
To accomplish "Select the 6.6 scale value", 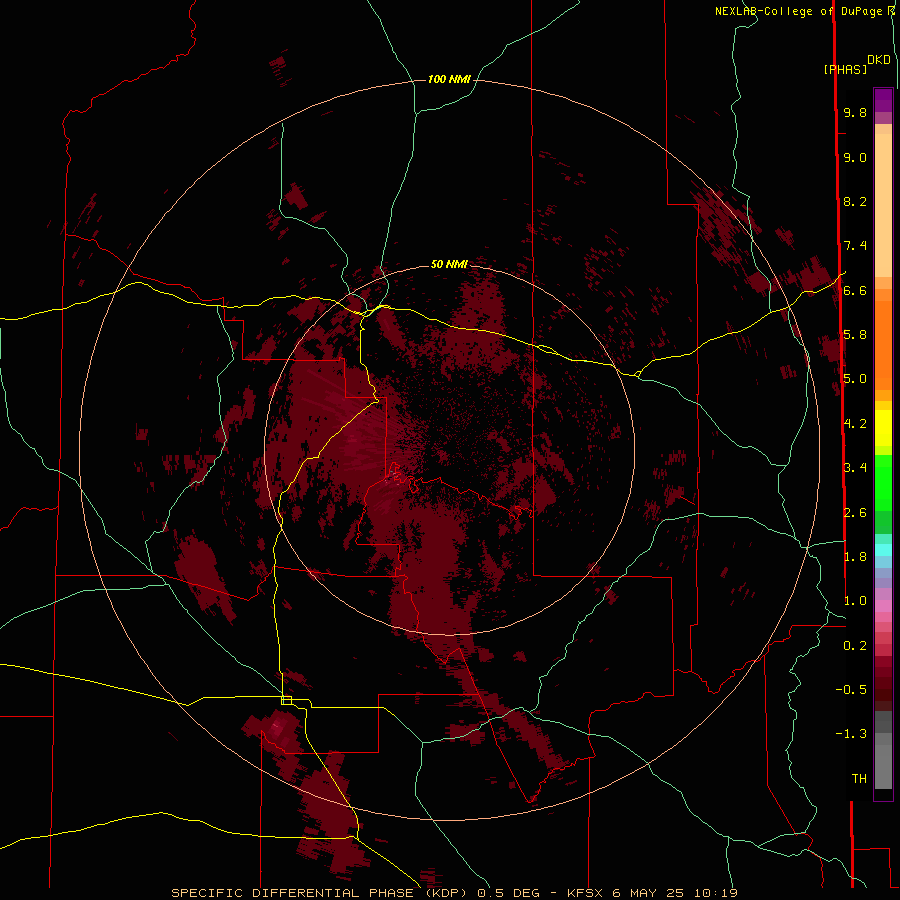I will pos(855,291).
